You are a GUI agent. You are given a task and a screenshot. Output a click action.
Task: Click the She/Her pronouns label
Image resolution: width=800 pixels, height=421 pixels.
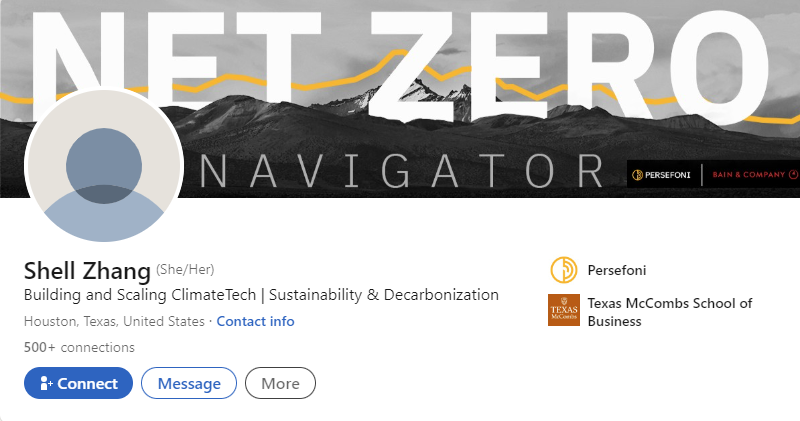click(x=185, y=269)
